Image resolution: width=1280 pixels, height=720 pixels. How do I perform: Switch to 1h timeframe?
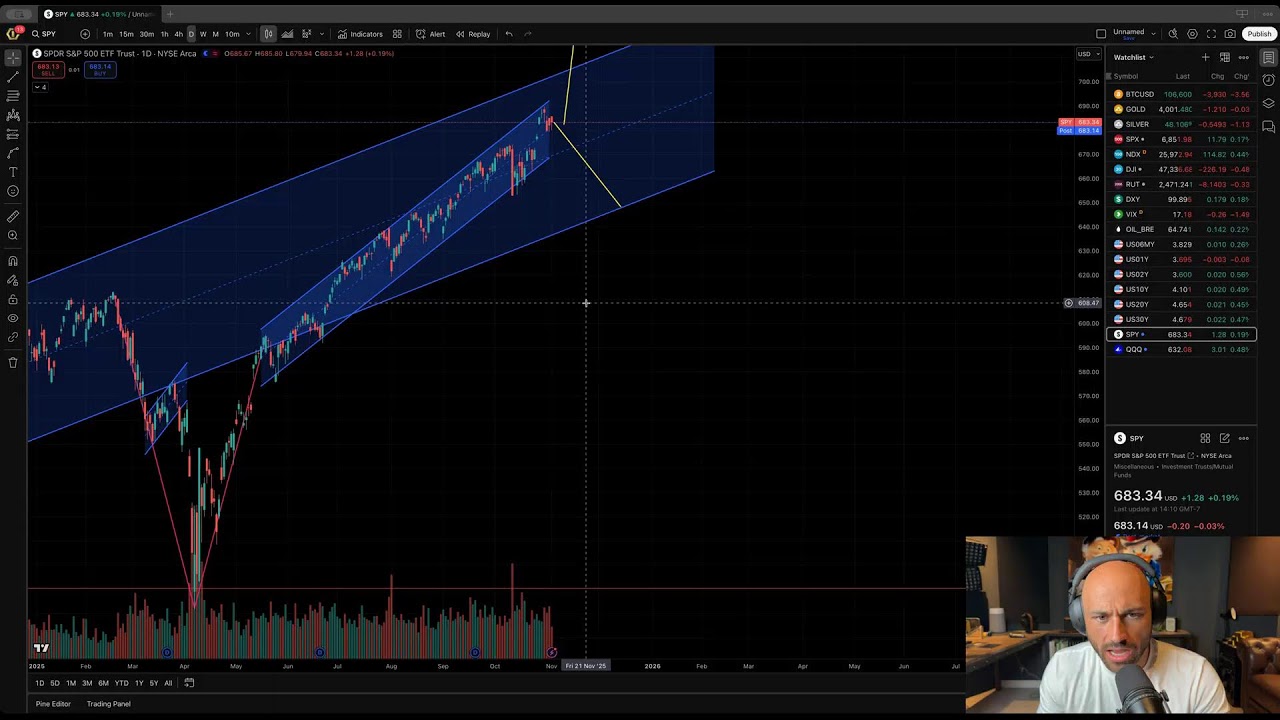pos(164,34)
